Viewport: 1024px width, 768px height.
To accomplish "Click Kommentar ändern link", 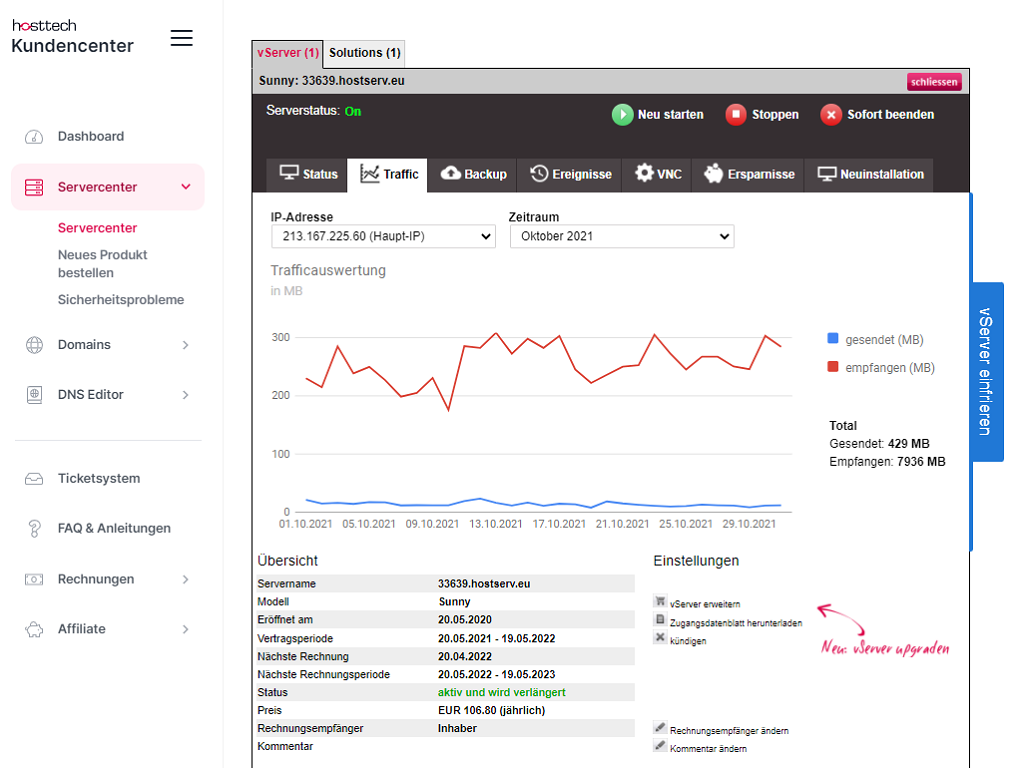I will (708, 748).
